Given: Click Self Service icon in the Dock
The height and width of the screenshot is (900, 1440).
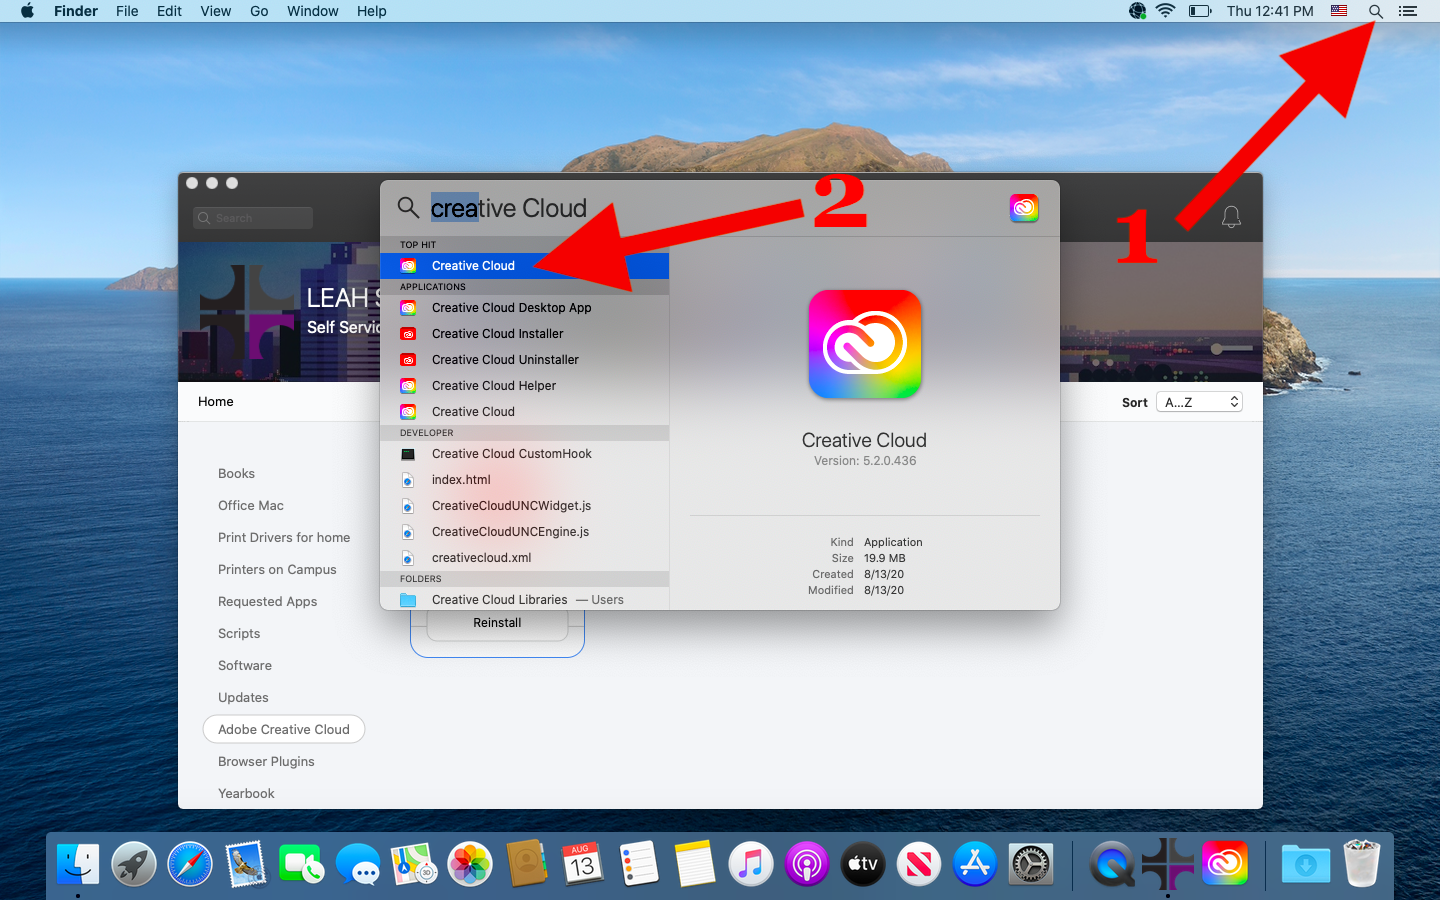Looking at the screenshot, I should (1168, 864).
